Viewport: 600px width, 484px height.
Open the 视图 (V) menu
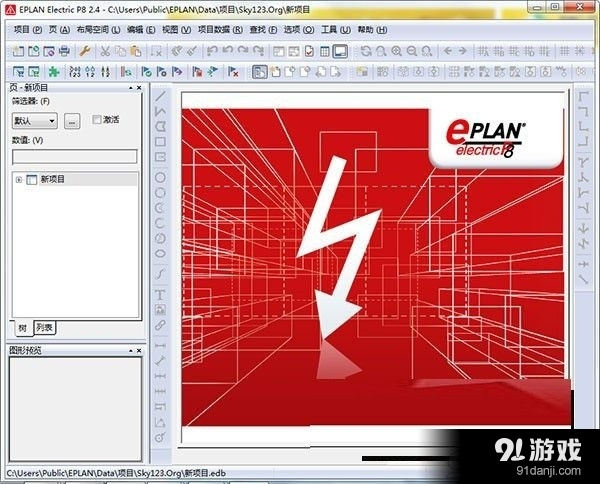click(x=175, y=30)
